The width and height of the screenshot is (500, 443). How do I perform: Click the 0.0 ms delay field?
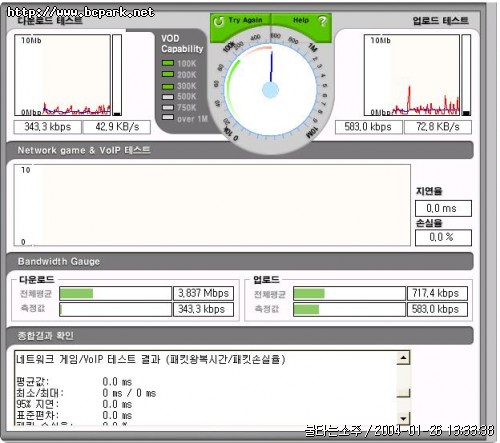(x=443, y=208)
